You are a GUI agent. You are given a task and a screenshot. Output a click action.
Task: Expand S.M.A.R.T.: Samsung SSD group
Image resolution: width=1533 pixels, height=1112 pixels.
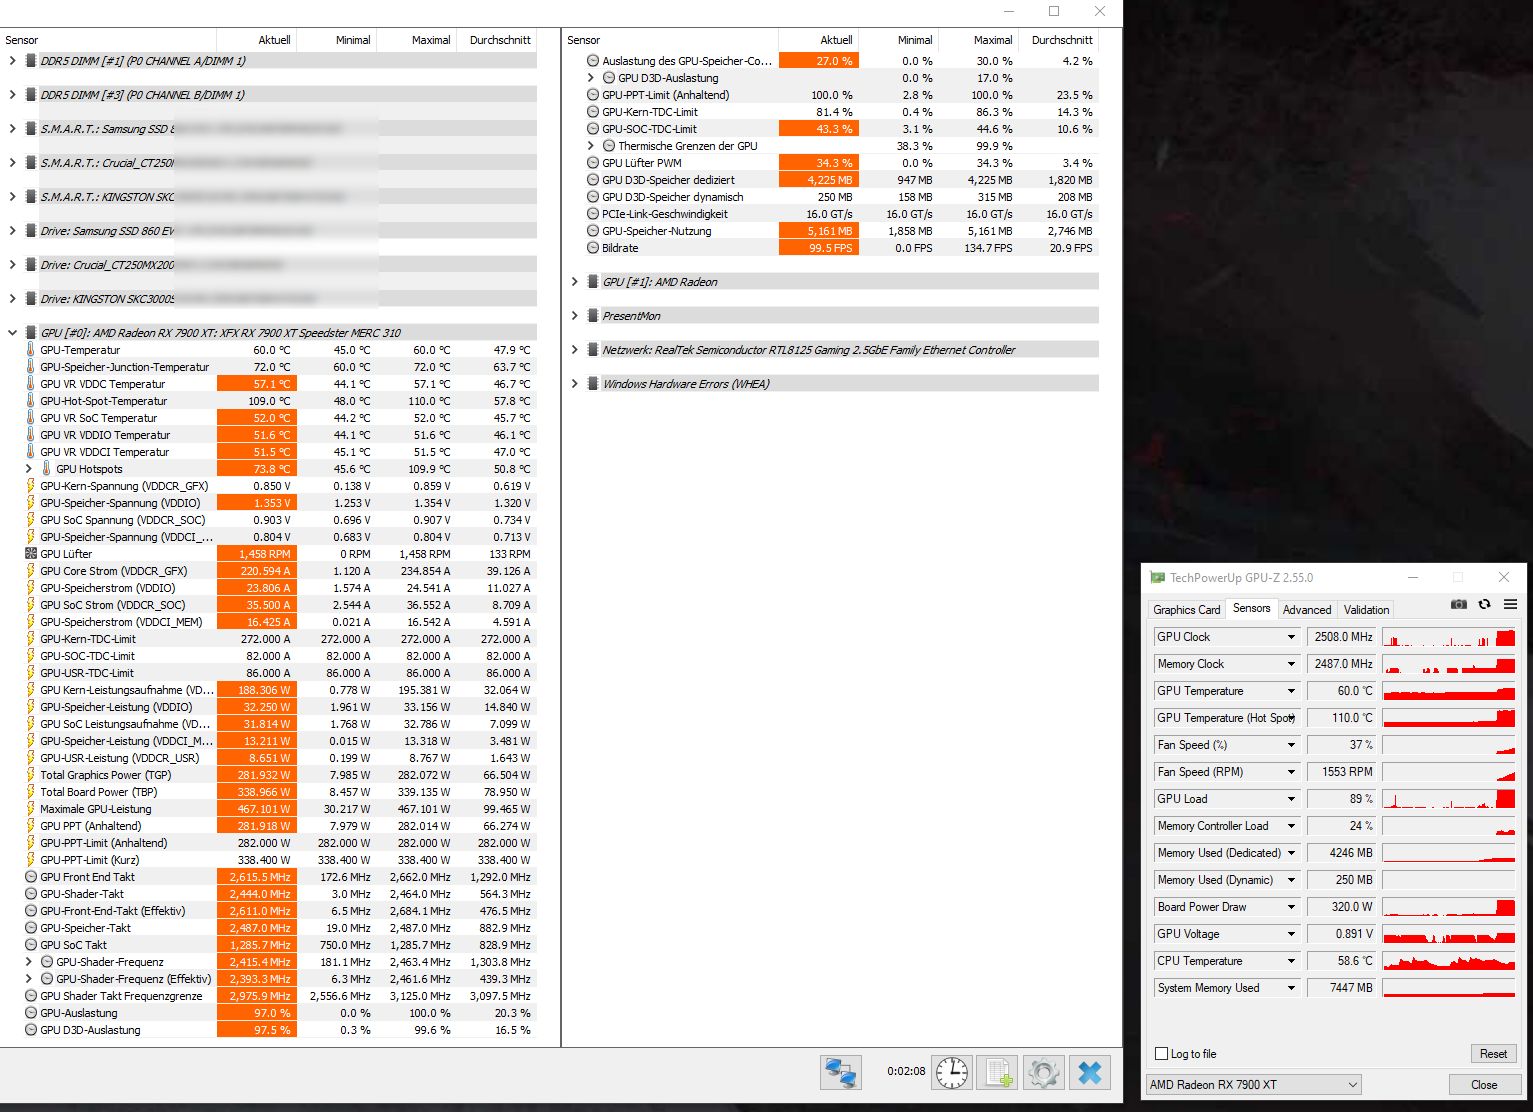(x=12, y=129)
